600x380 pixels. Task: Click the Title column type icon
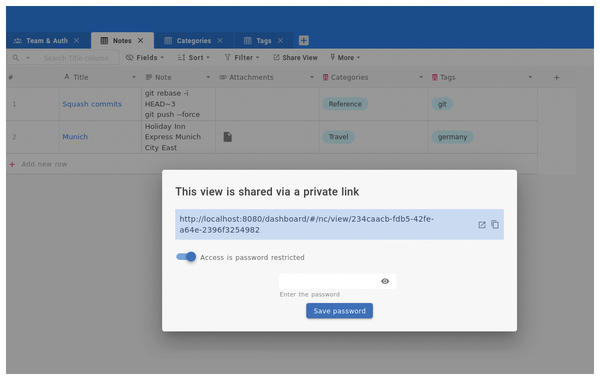coord(67,77)
